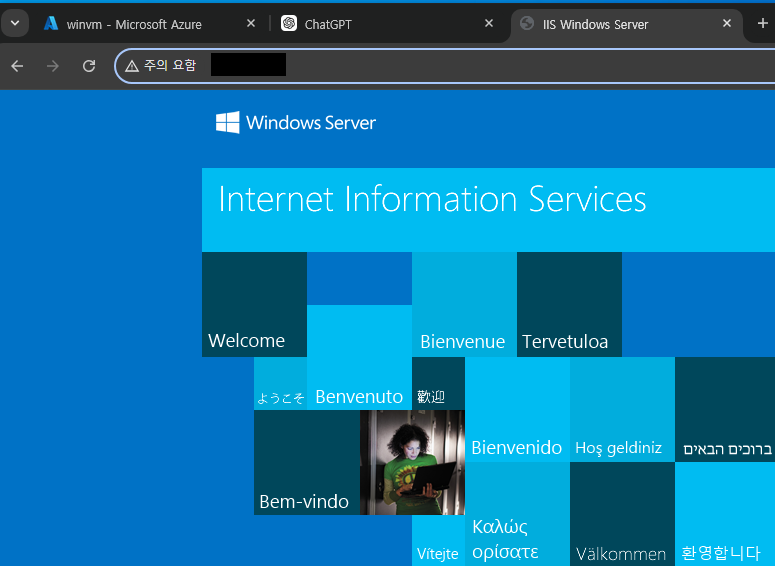Image resolution: width=775 pixels, height=566 pixels.
Task: Click the Hoş geldiniz tile
Action: (622, 410)
